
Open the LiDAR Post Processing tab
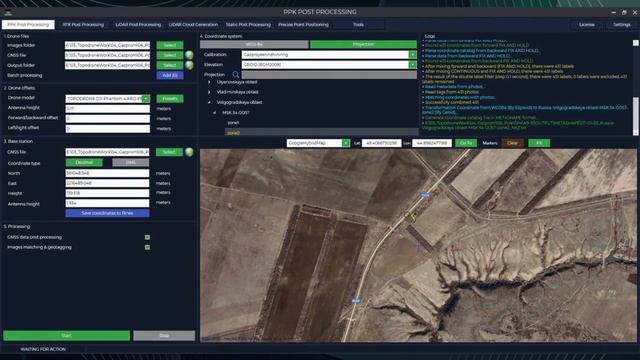(x=138, y=24)
